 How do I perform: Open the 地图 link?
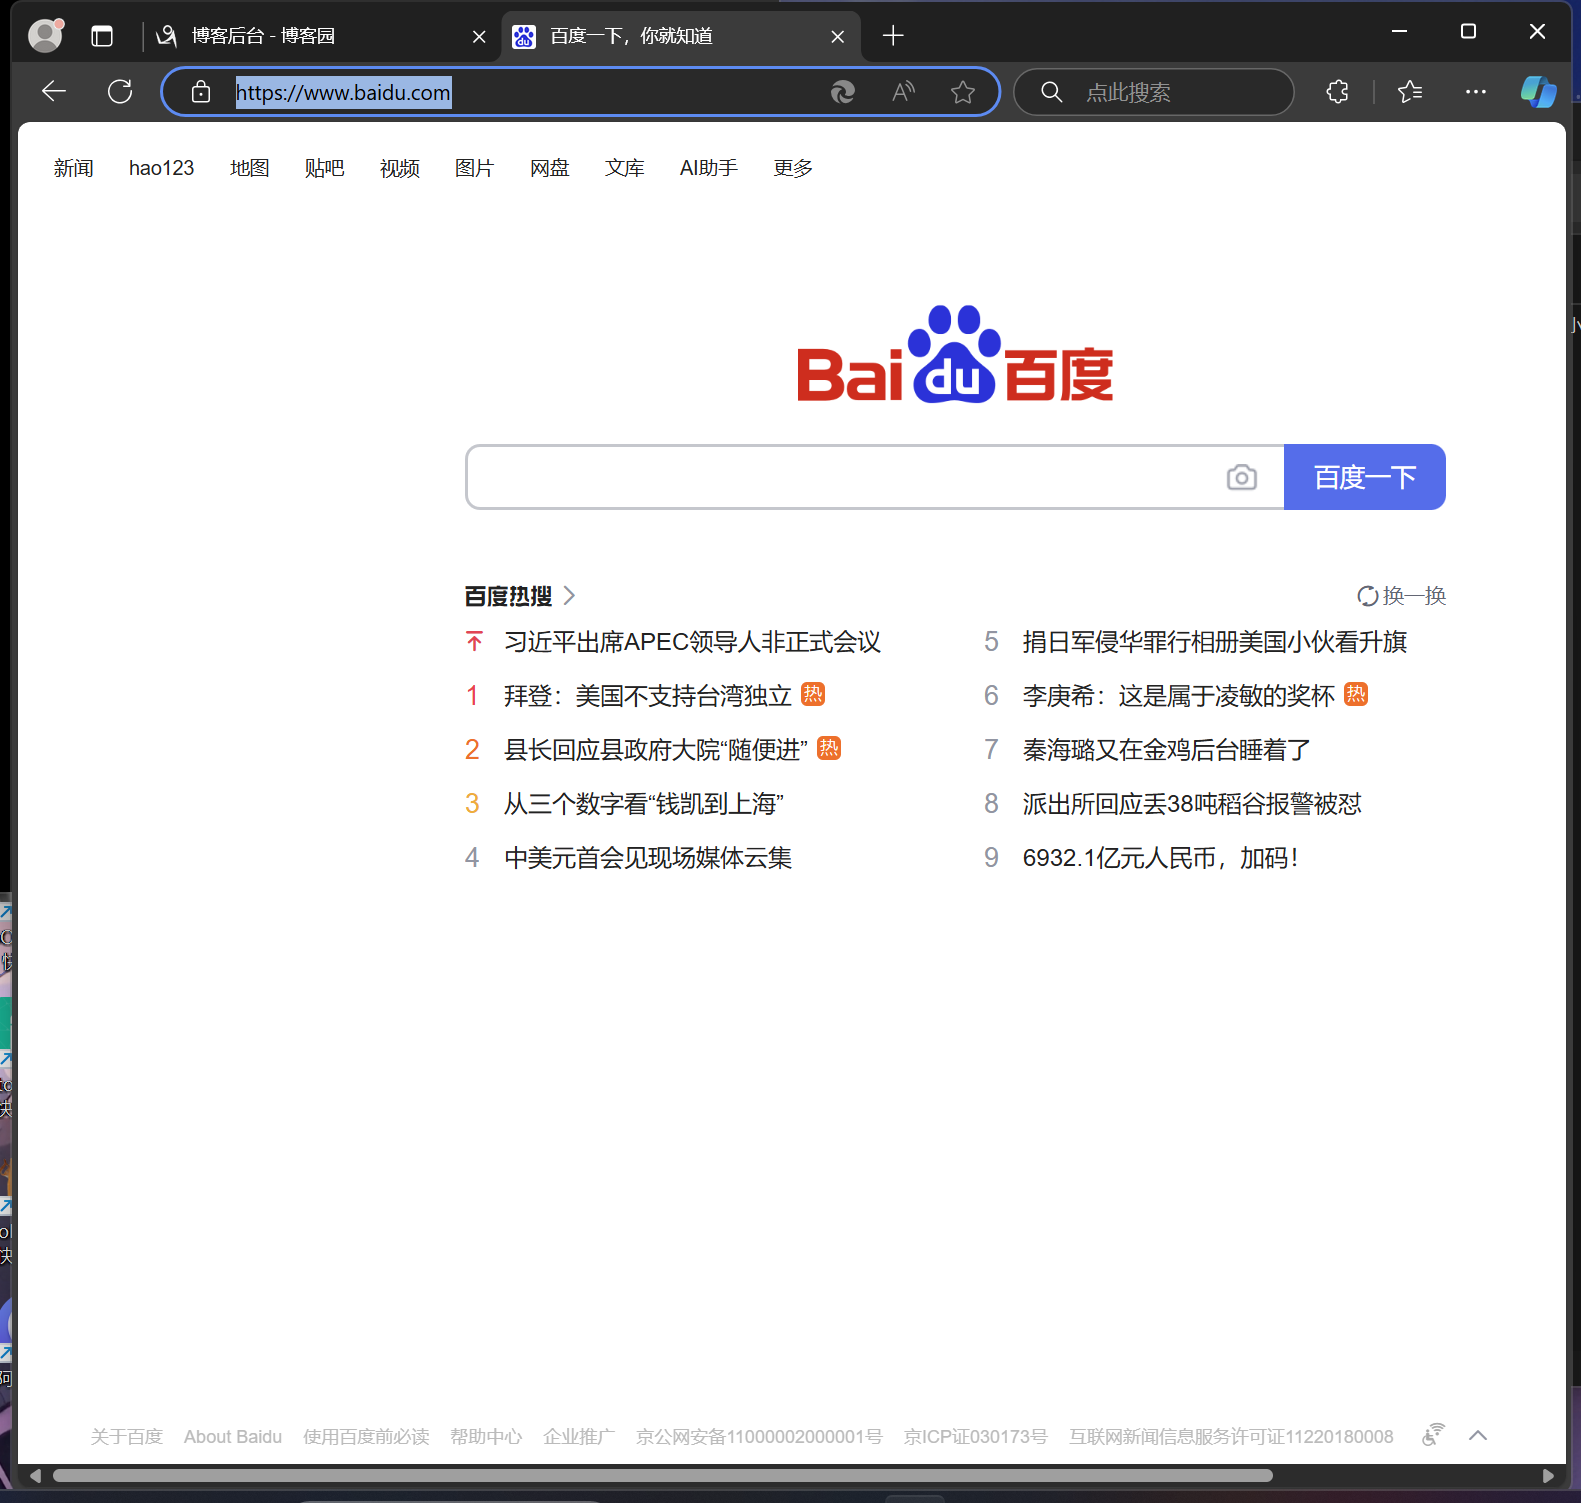click(250, 168)
